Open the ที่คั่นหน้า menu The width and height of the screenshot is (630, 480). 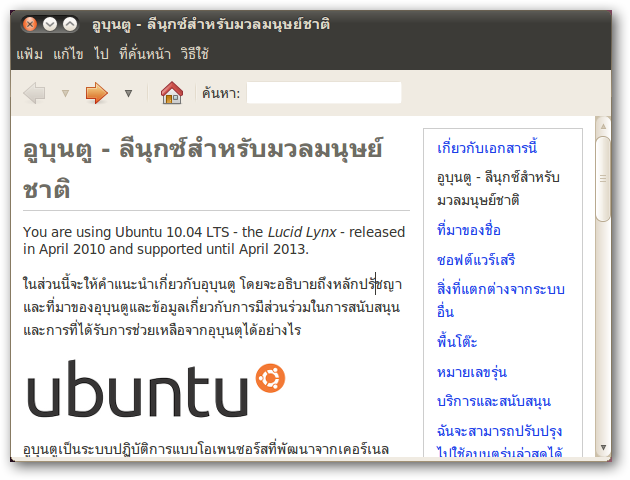coord(145,53)
